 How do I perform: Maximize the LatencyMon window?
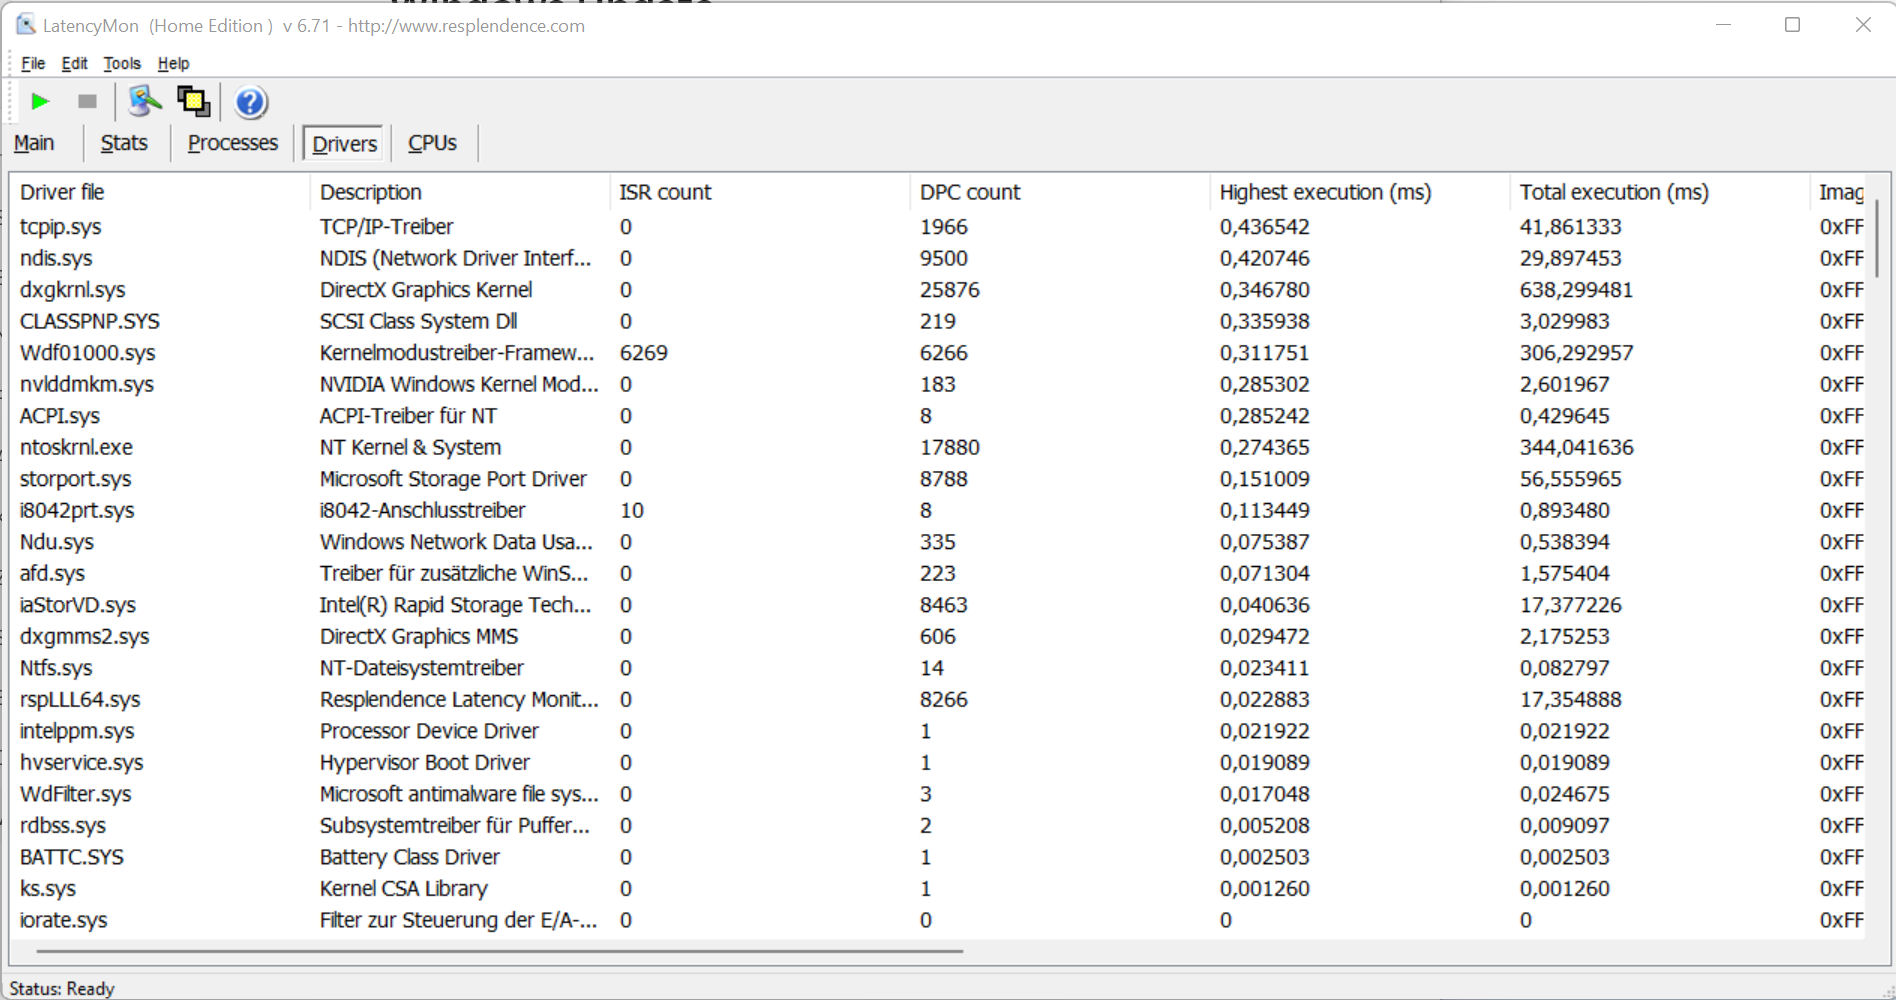1792,25
